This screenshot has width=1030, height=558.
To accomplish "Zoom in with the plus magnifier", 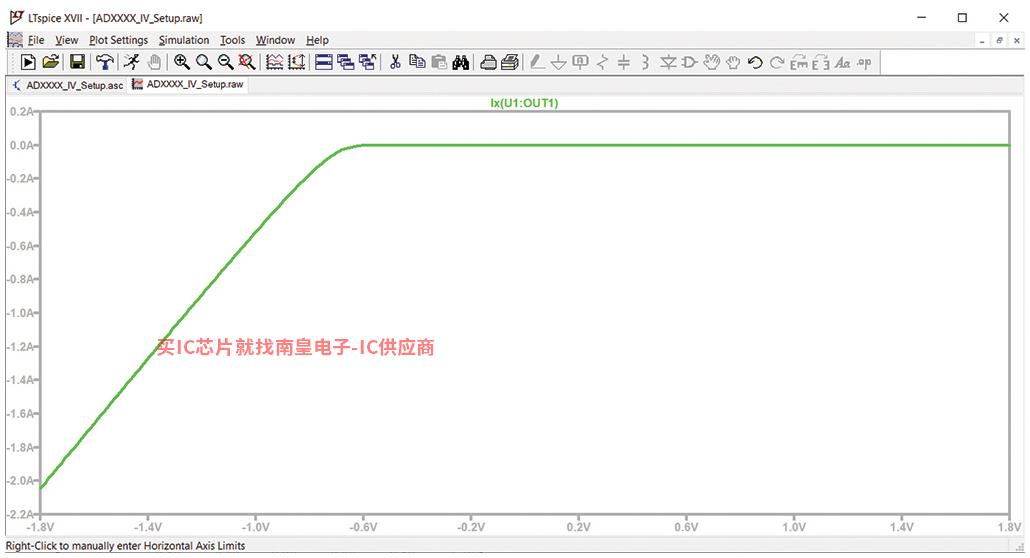I will (182, 62).
